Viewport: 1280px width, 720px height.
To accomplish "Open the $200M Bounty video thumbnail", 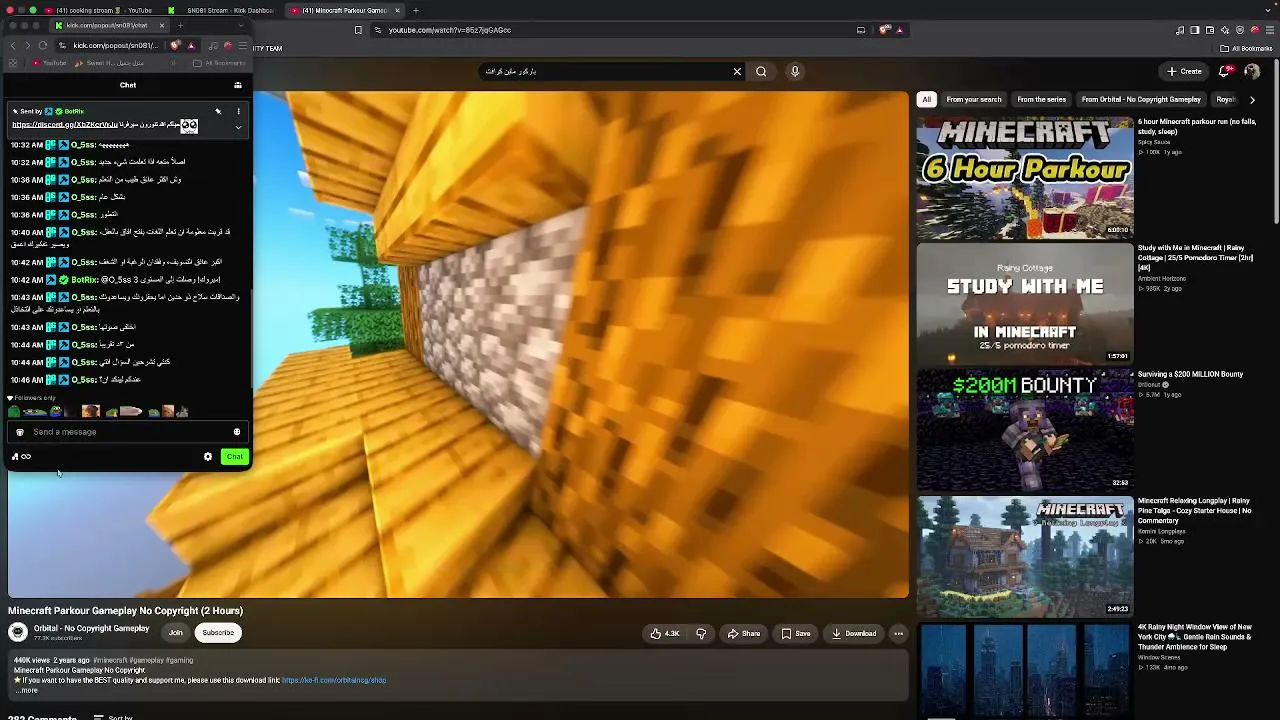I will pos(1025,431).
